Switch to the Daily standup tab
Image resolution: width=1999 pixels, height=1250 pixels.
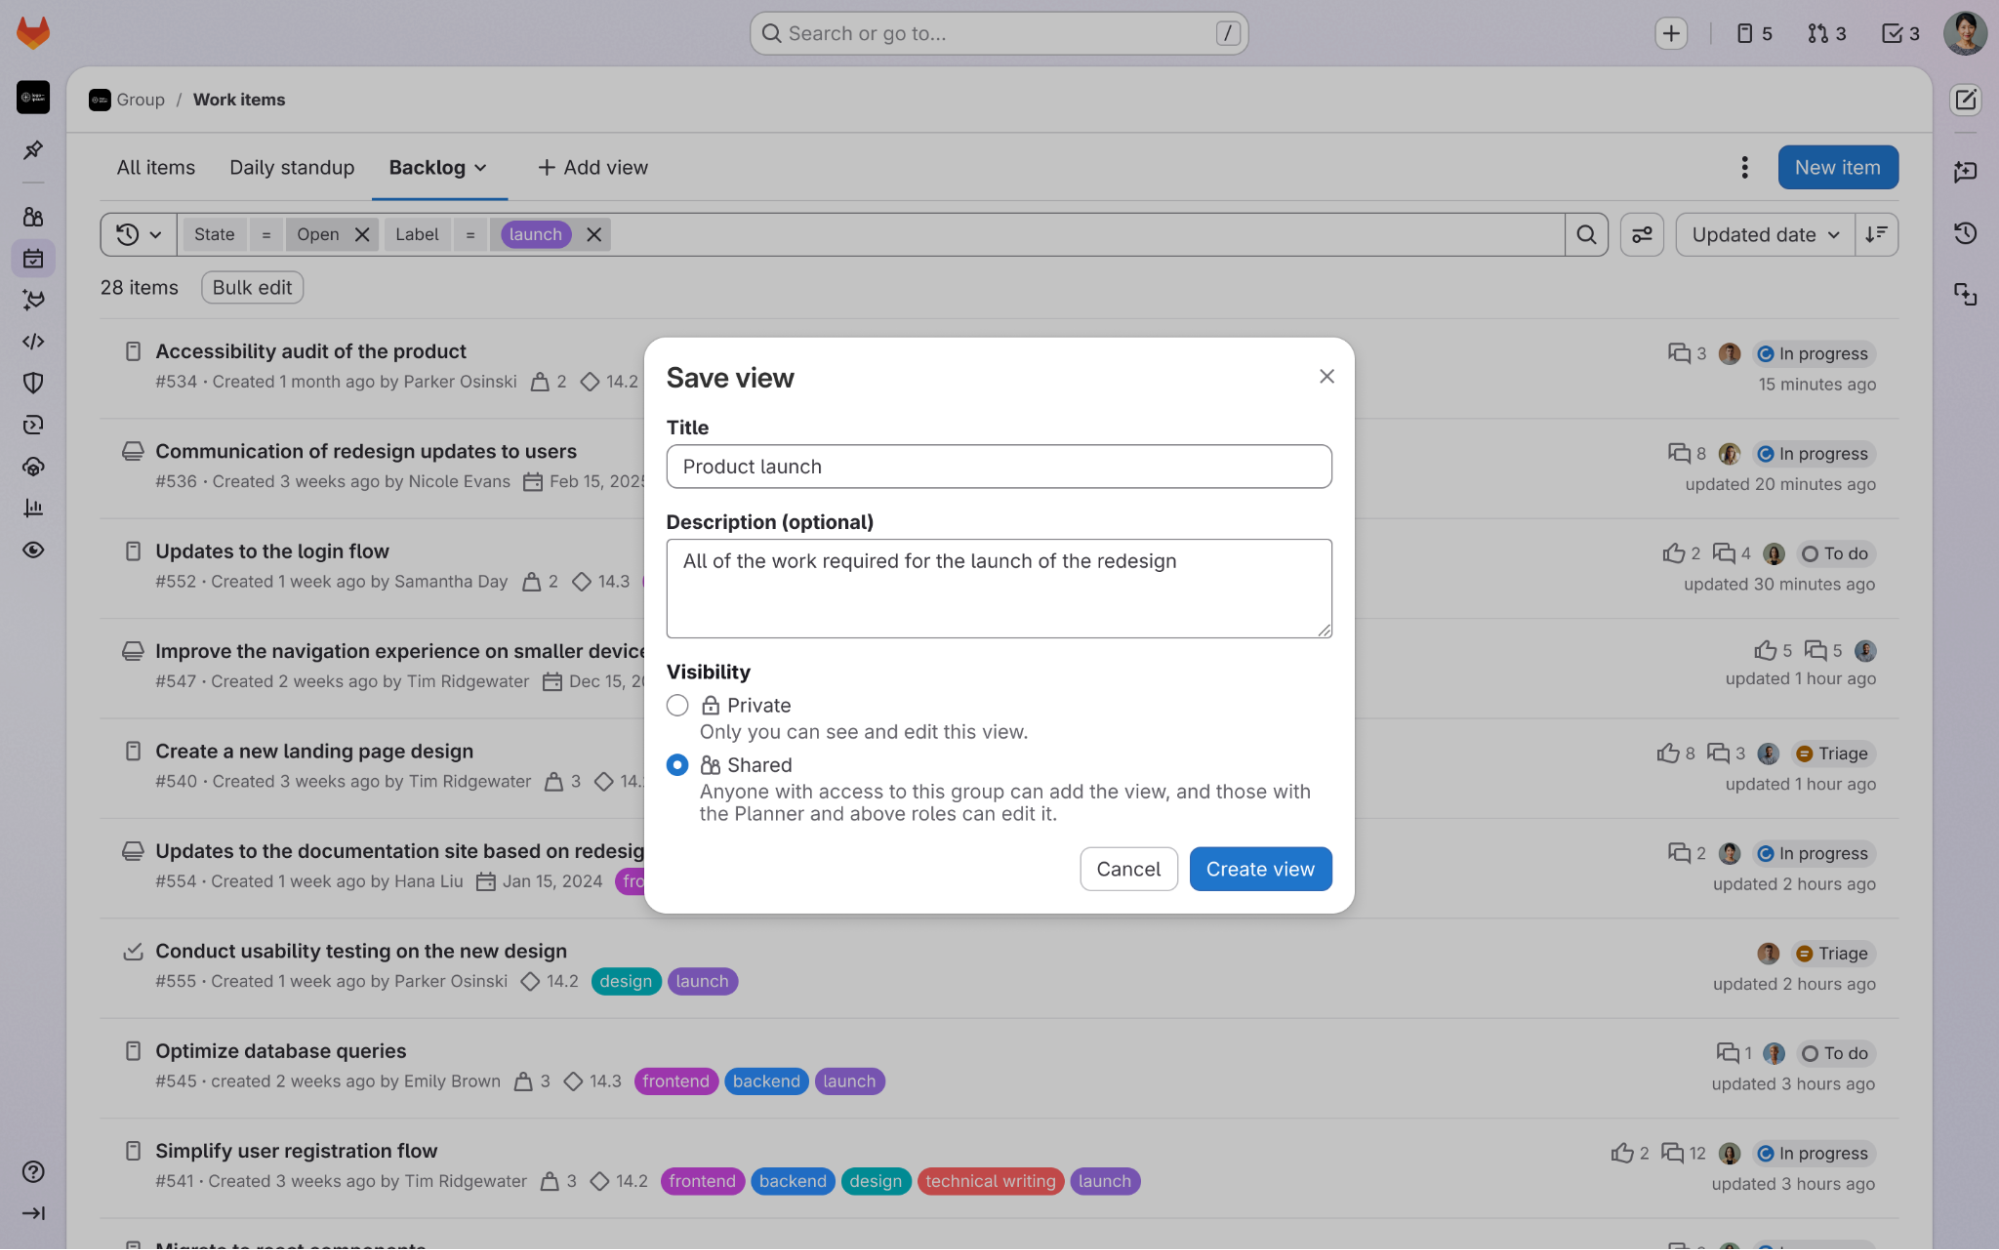pos(291,168)
